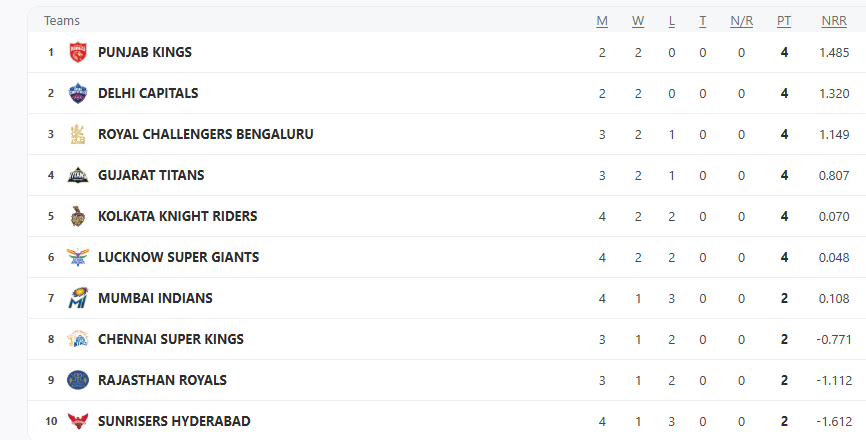This screenshot has width=866, height=440.
Task: Click the W wins column header
Action: [638, 21]
